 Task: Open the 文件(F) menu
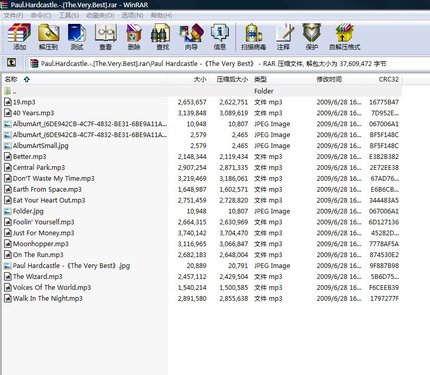pos(14,15)
